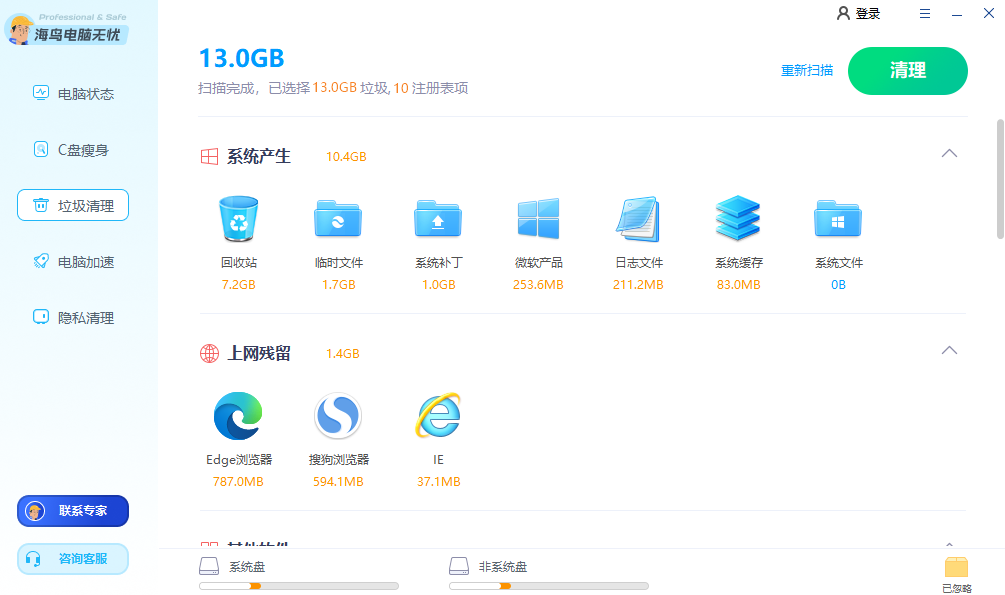Click the vertical scrollbar on the right
The width and height of the screenshot is (1005, 595).
[x=999, y=180]
